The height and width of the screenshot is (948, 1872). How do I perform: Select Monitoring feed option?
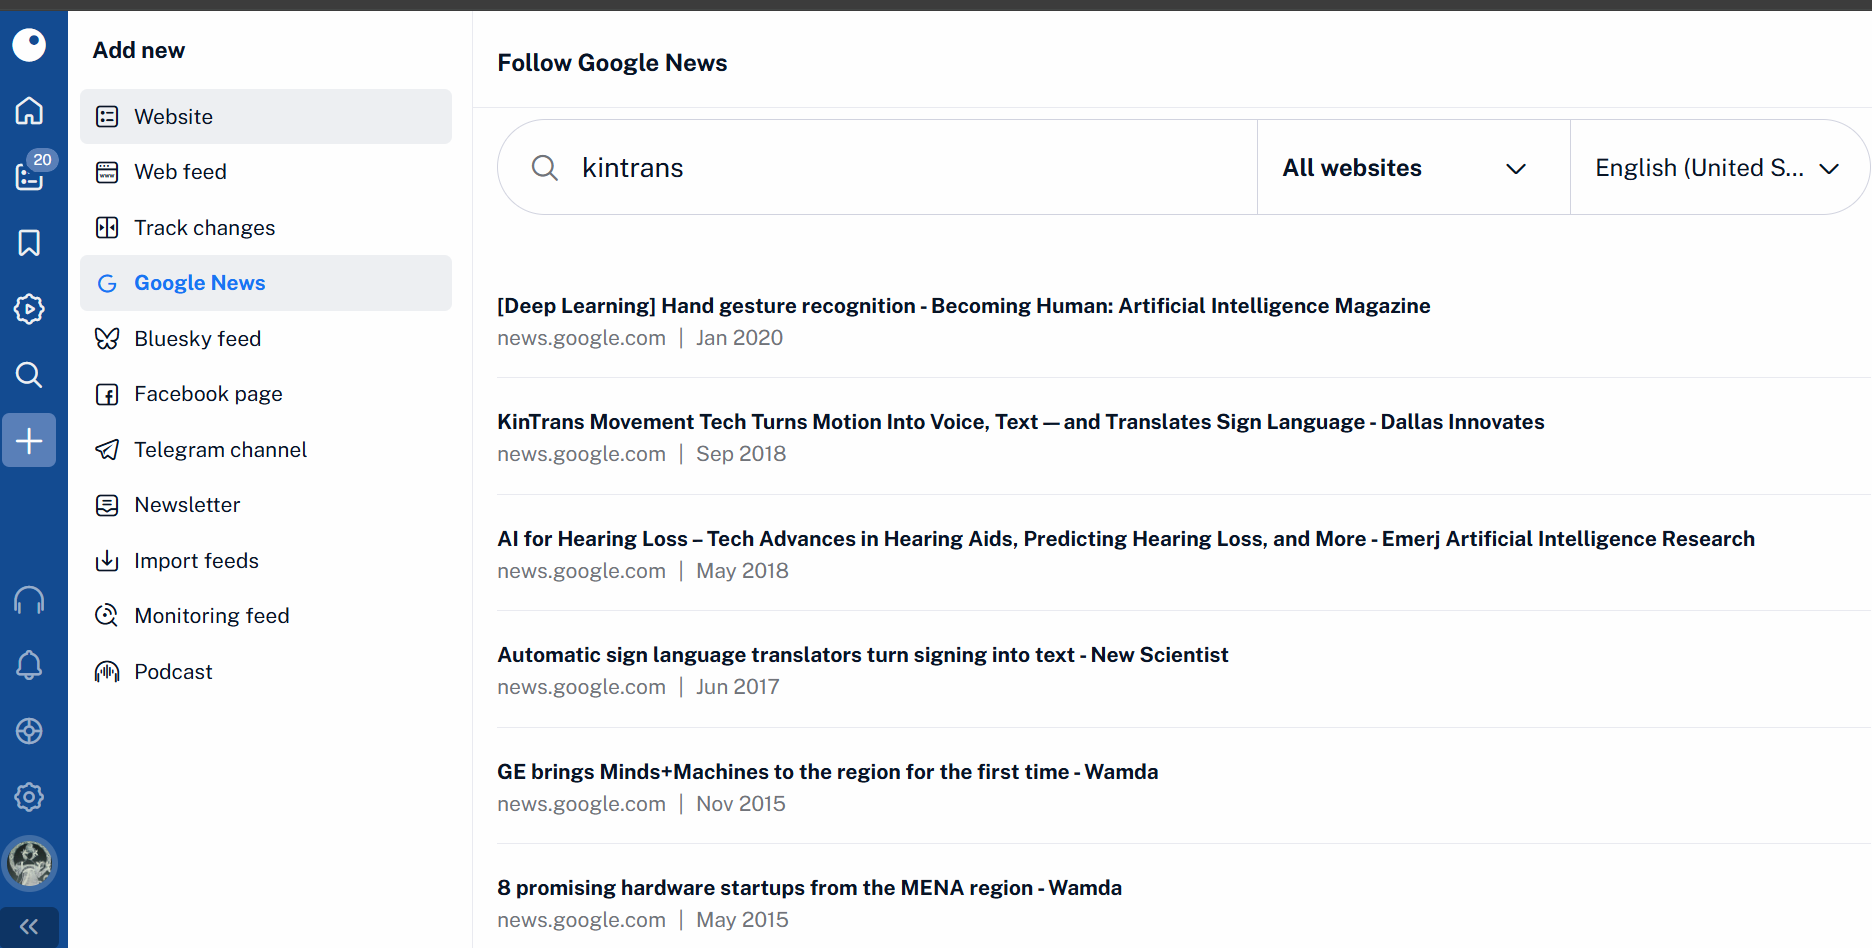coord(266,616)
